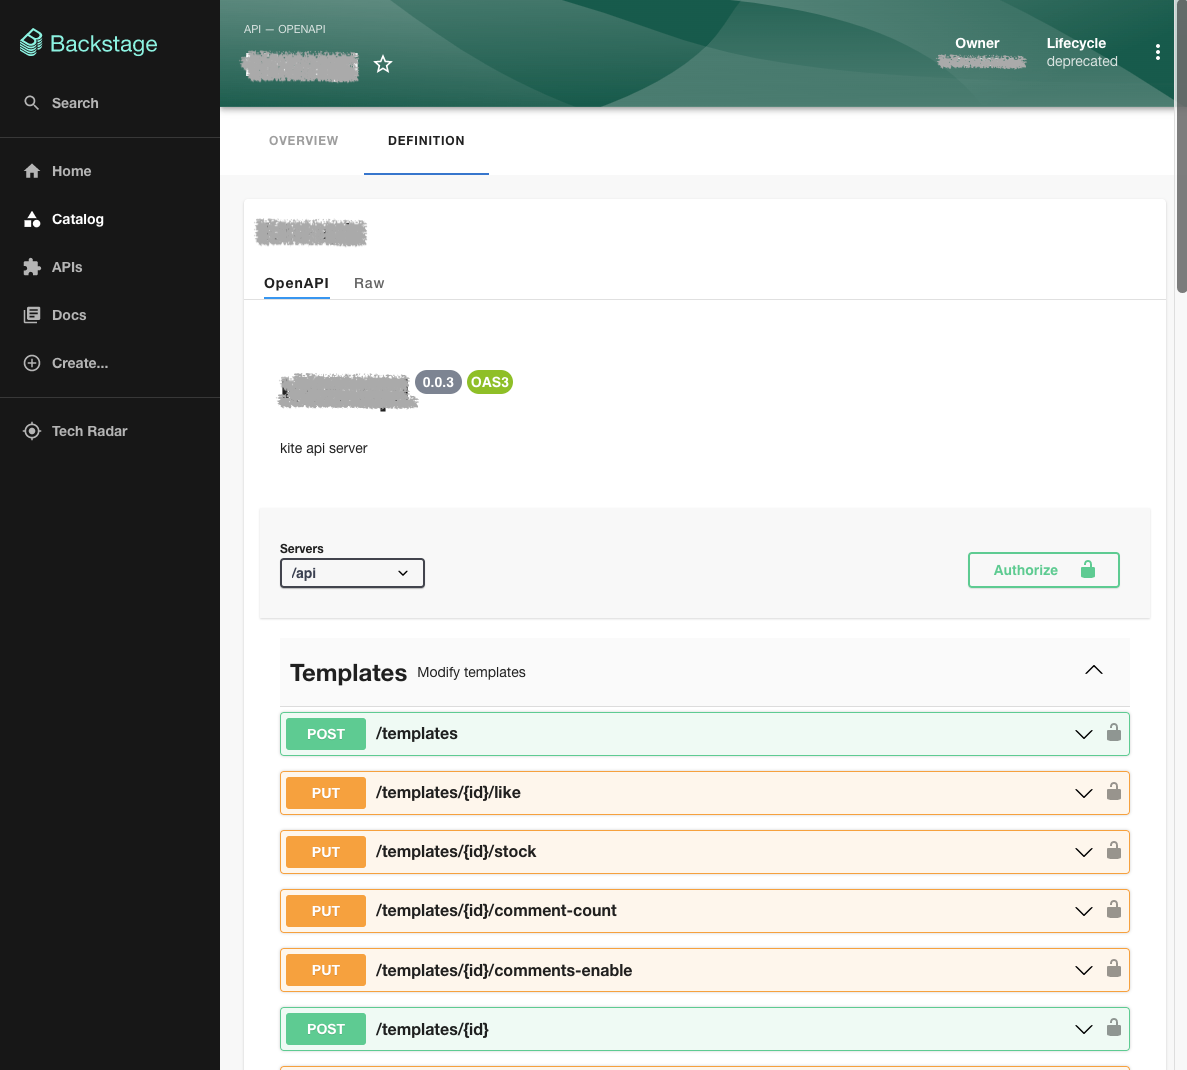Click lock icon on comments-enable row

1114,969
